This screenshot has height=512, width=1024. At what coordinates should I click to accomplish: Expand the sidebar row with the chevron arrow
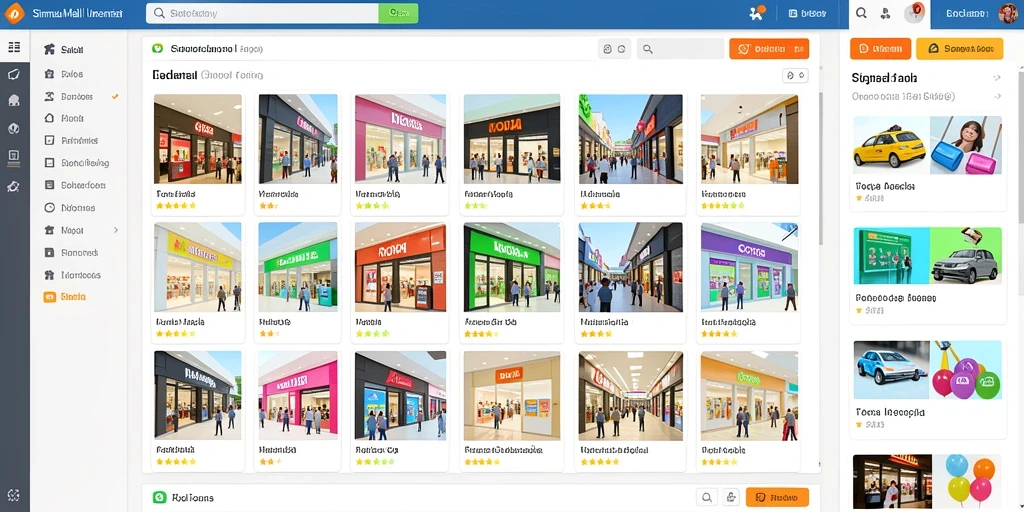pos(80,231)
